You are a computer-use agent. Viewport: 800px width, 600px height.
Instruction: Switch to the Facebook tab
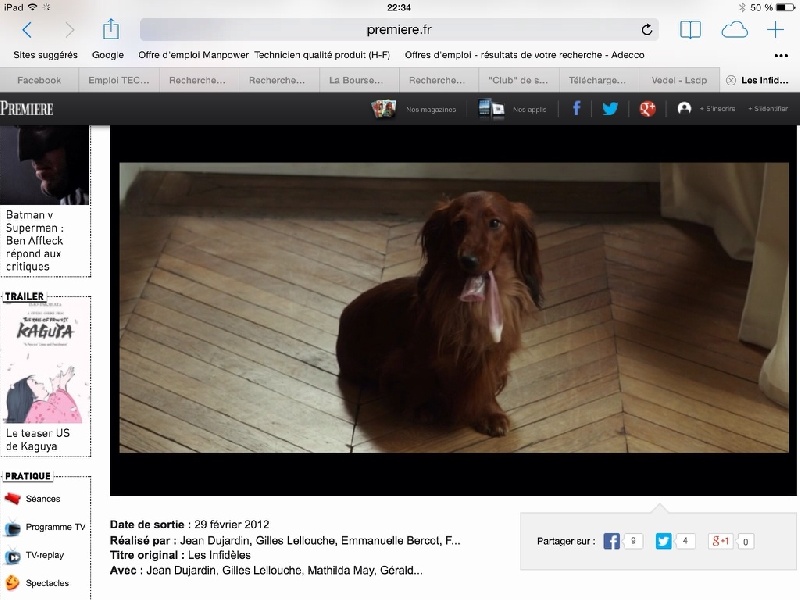[x=39, y=80]
